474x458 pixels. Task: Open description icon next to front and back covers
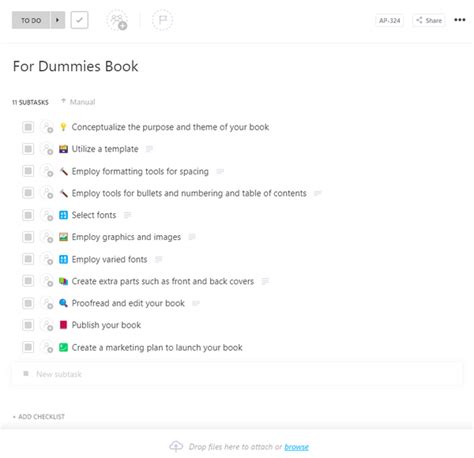(265, 281)
